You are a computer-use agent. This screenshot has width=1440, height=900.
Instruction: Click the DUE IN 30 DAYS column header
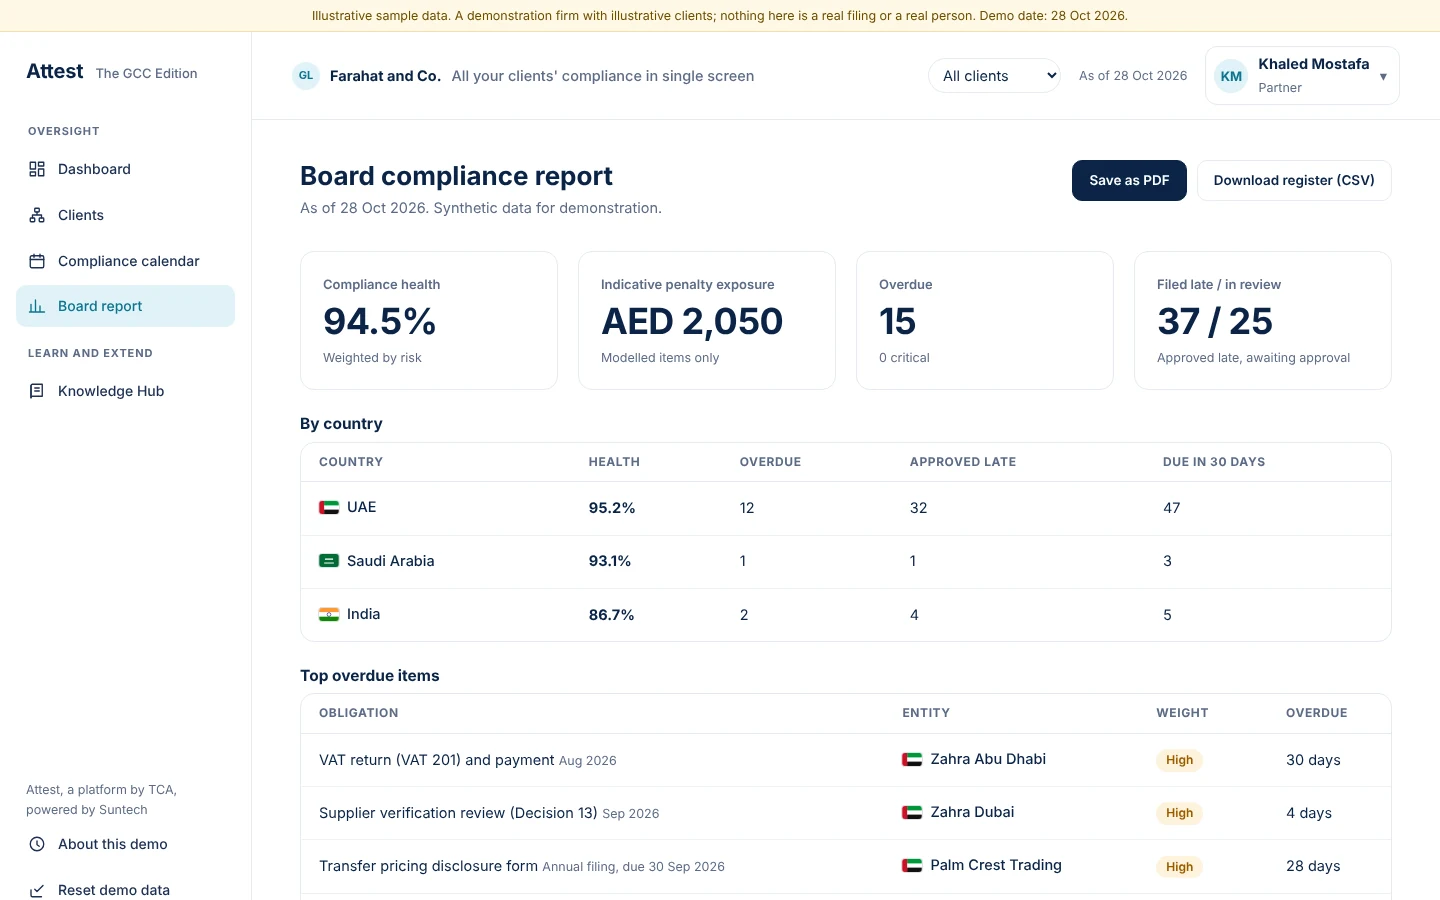pyautogui.click(x=1214, y=462)
